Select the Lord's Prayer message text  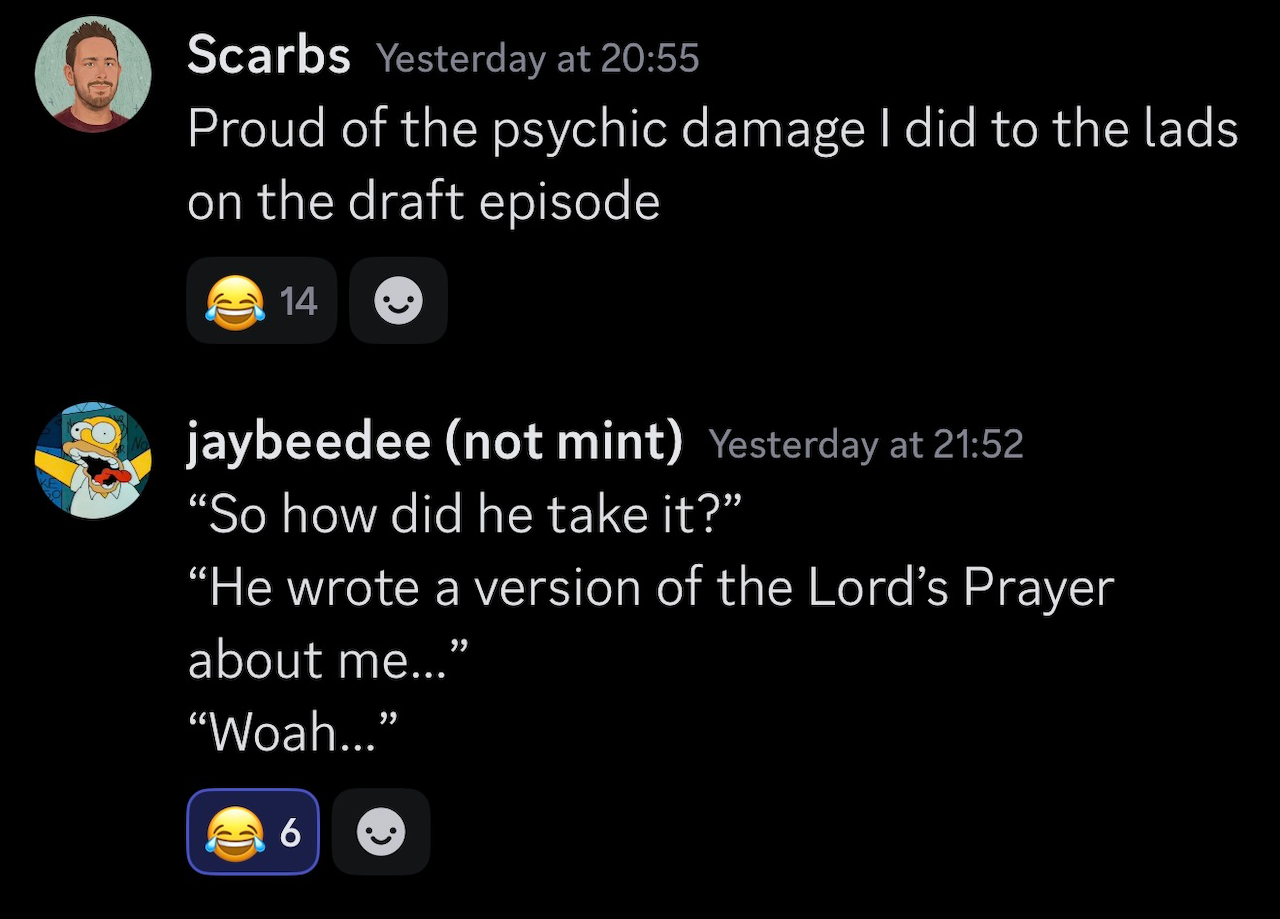pyautogui.click(x=650, y=588)
